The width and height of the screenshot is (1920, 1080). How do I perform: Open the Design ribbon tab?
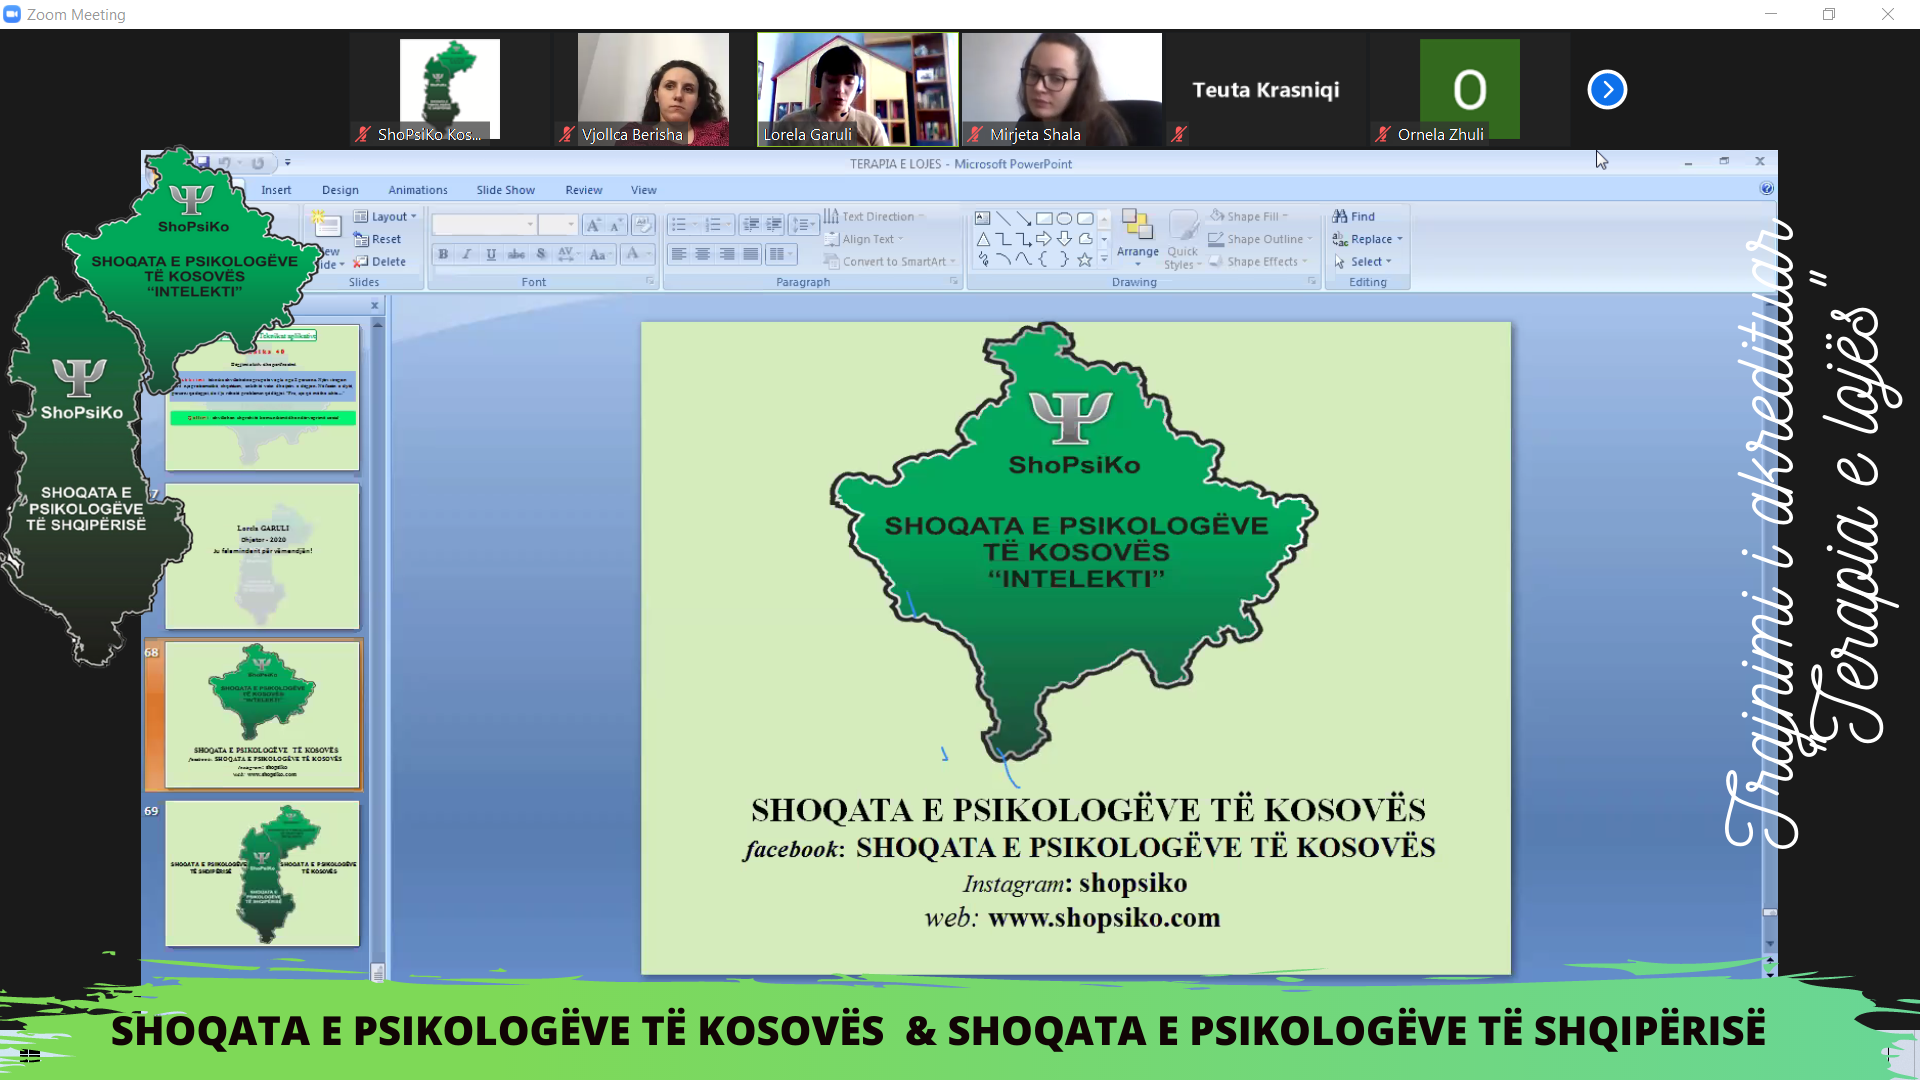click(x=340, y=190)
